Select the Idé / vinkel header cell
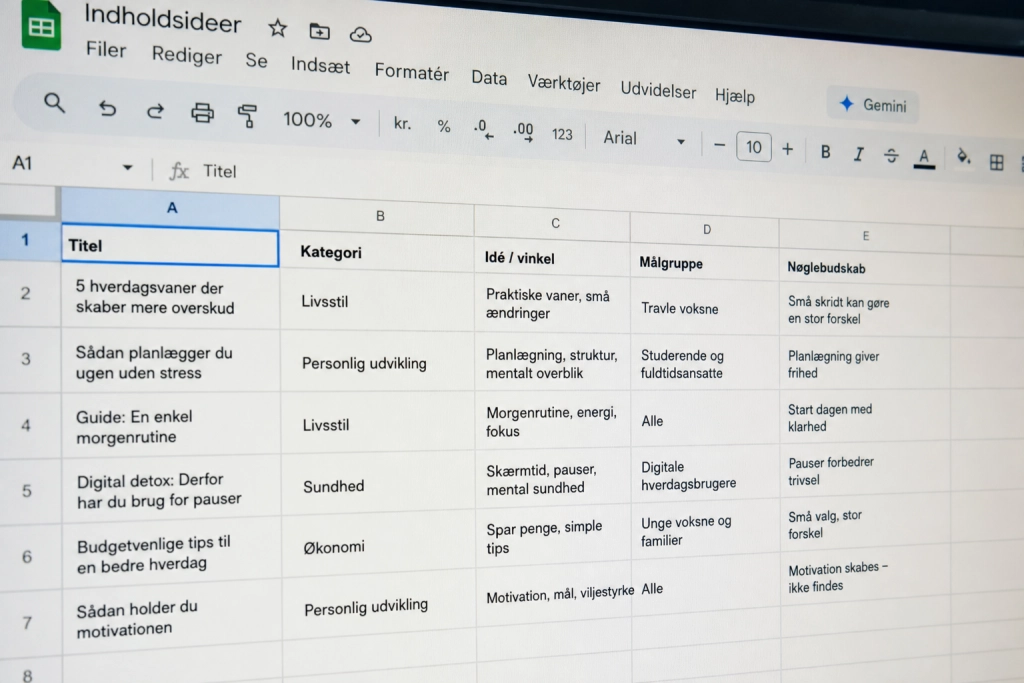The image size is (1024, 683). point(552,258)
